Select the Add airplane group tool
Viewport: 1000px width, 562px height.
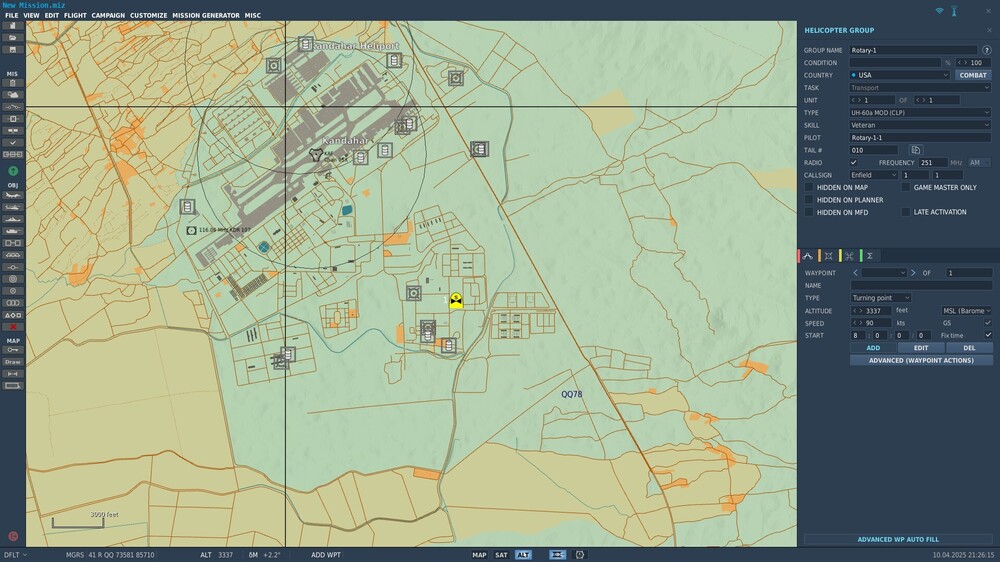12,195
